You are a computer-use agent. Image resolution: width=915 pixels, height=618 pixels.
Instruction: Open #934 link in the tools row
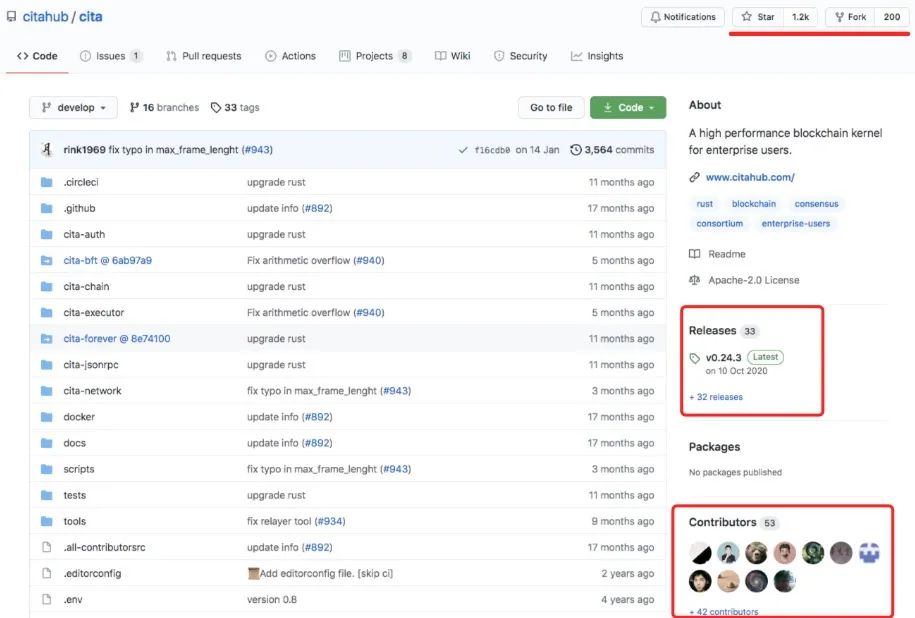pyautogui.click(x=330, y=521)
